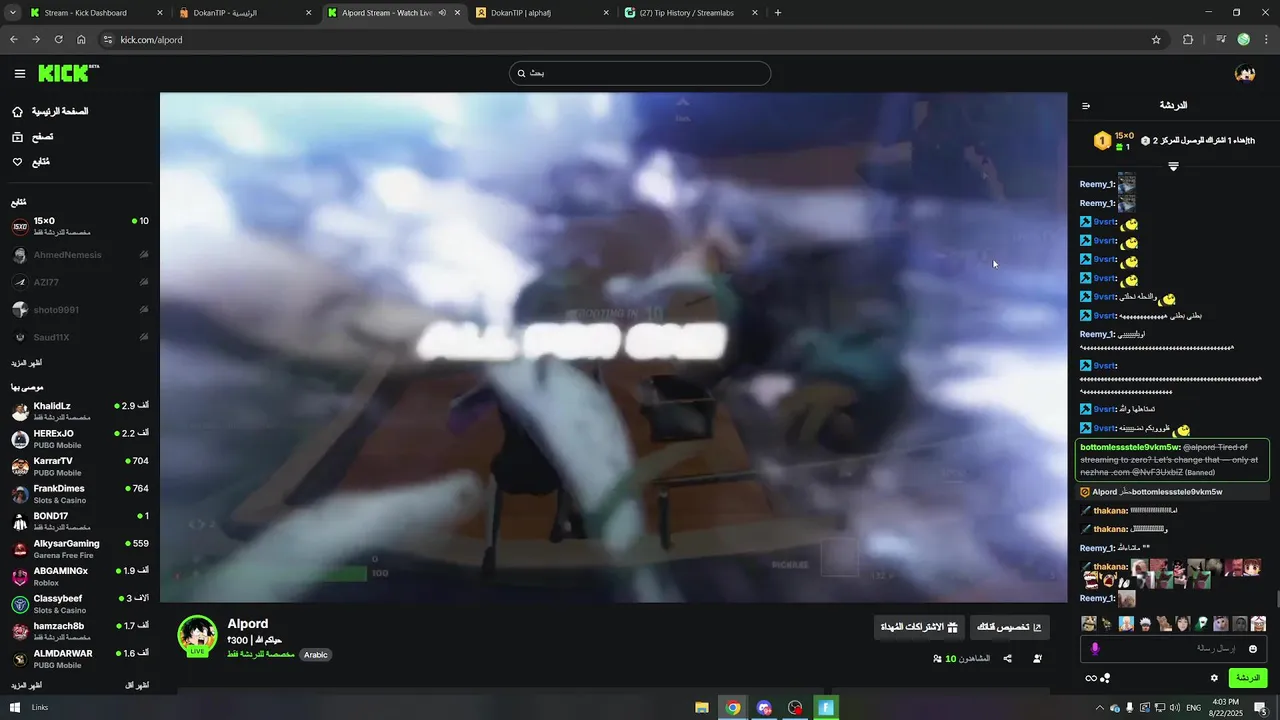Click the Alpord streamer avatar
The image size is (1280, 720).
pyautogui.click(x=197, y=636)
